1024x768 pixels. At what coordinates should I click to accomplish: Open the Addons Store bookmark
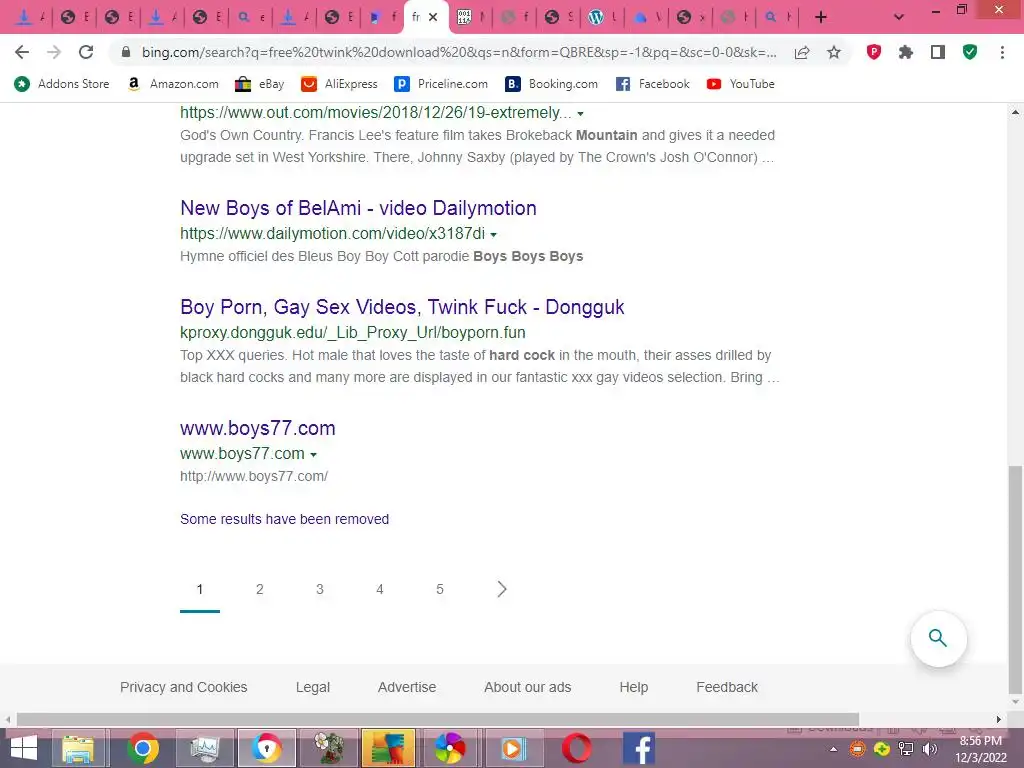[x=62, y=84]
